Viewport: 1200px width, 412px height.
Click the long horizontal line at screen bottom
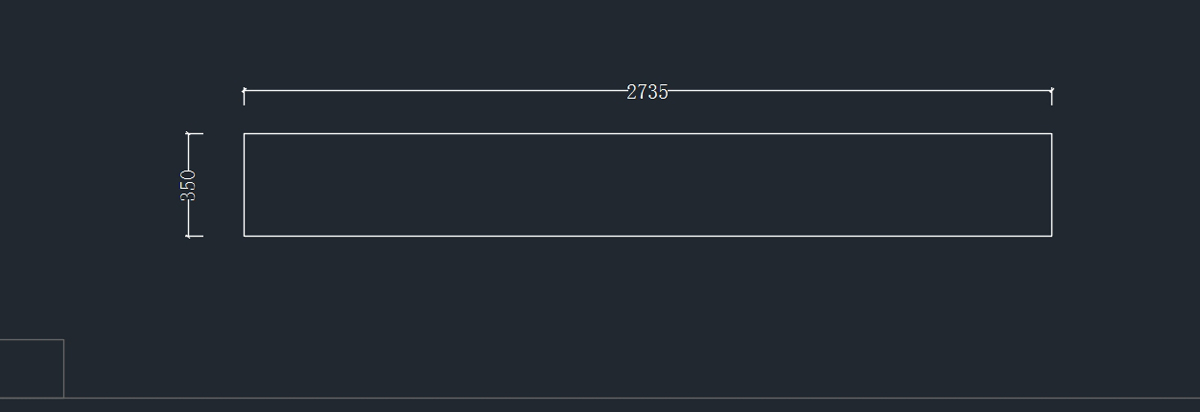[x=600, y=398]
